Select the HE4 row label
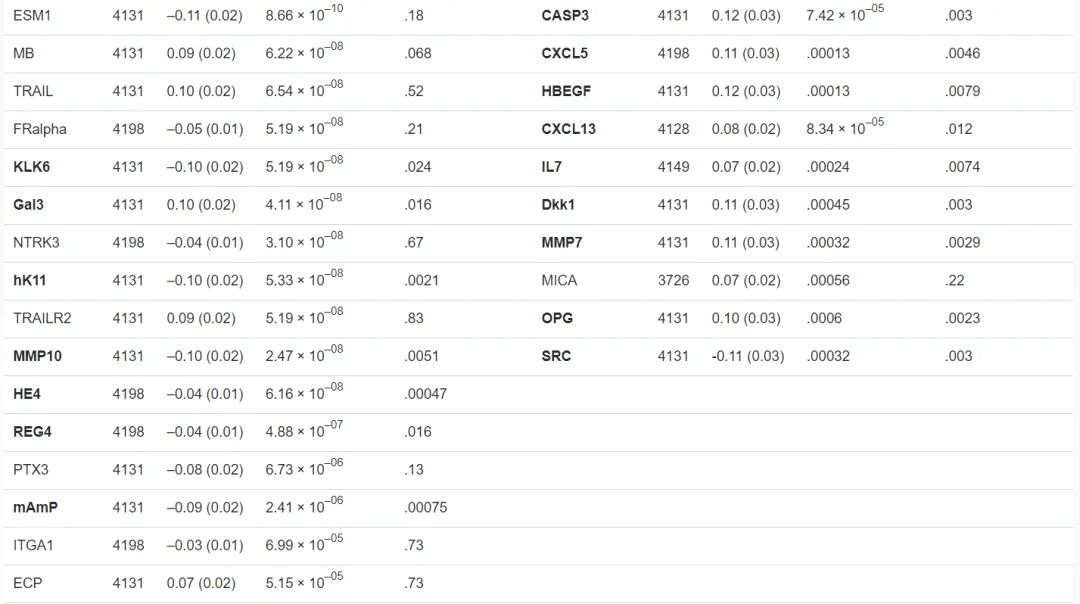Image resolution: width=1080 pixels, height=604 pixels. [27, 394]
